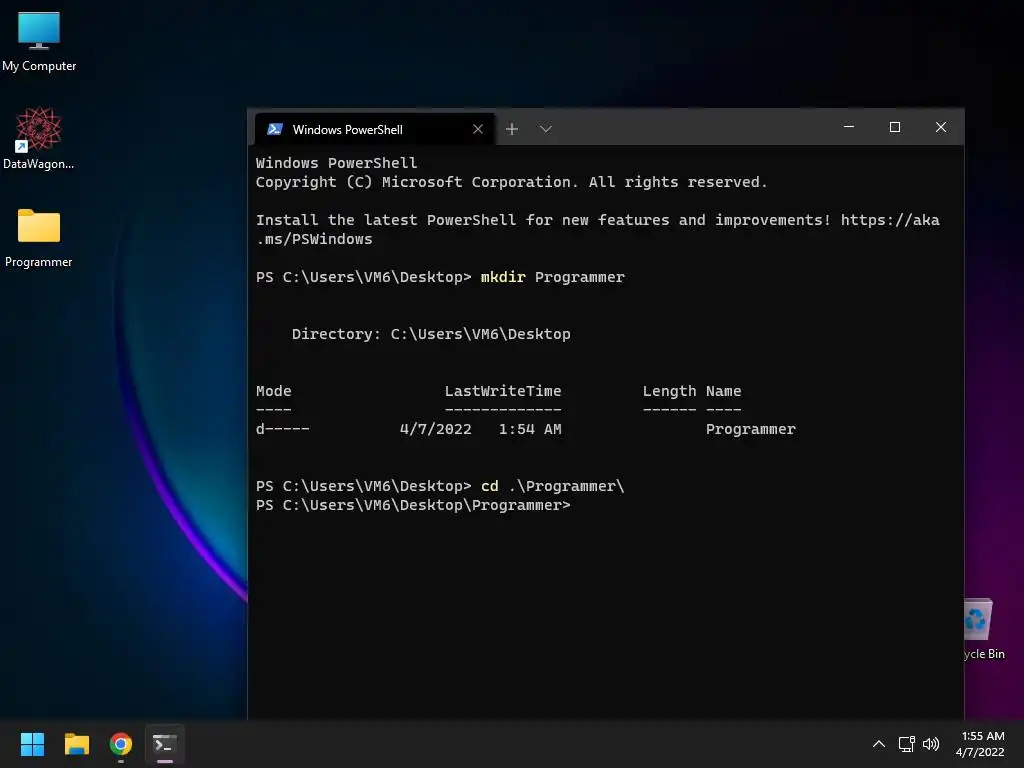Click the 'cd .\Programmer\' command text
Screen dimensions: 1024x768
(552, 486)
